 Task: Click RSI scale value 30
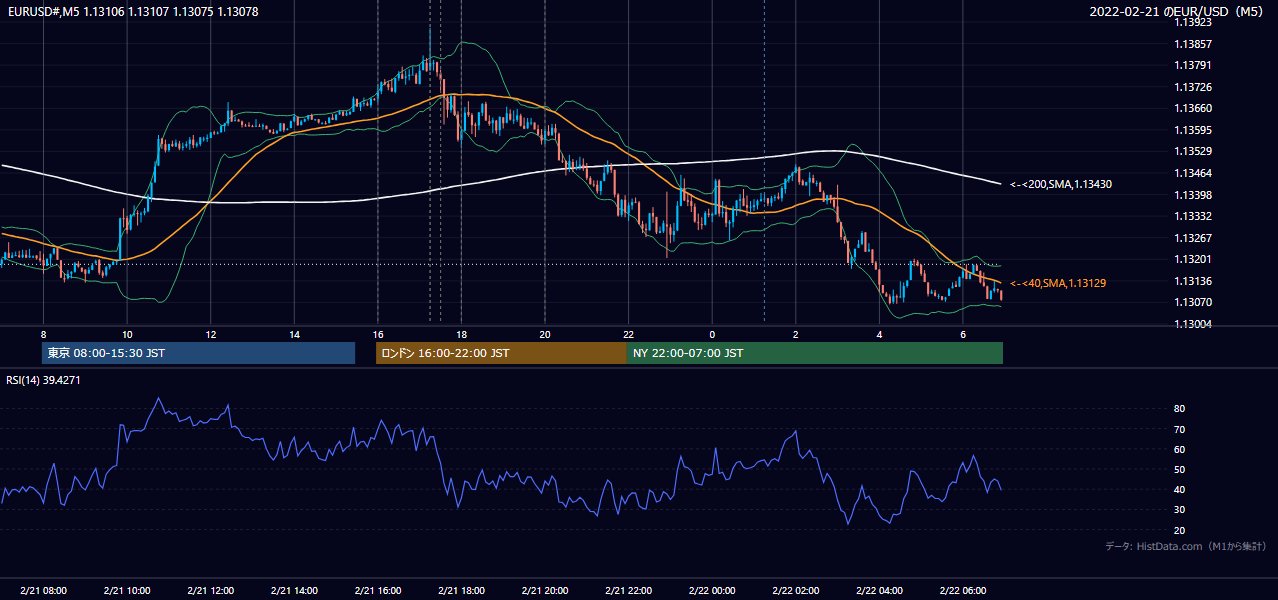pos(1179,510)
